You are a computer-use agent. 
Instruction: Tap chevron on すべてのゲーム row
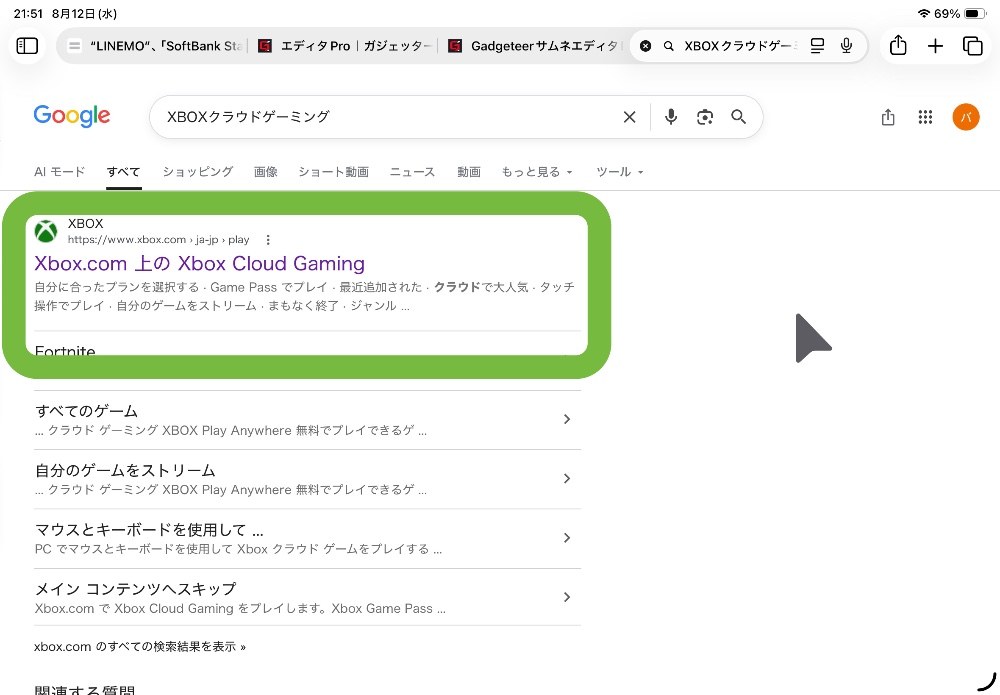(566, 419)
